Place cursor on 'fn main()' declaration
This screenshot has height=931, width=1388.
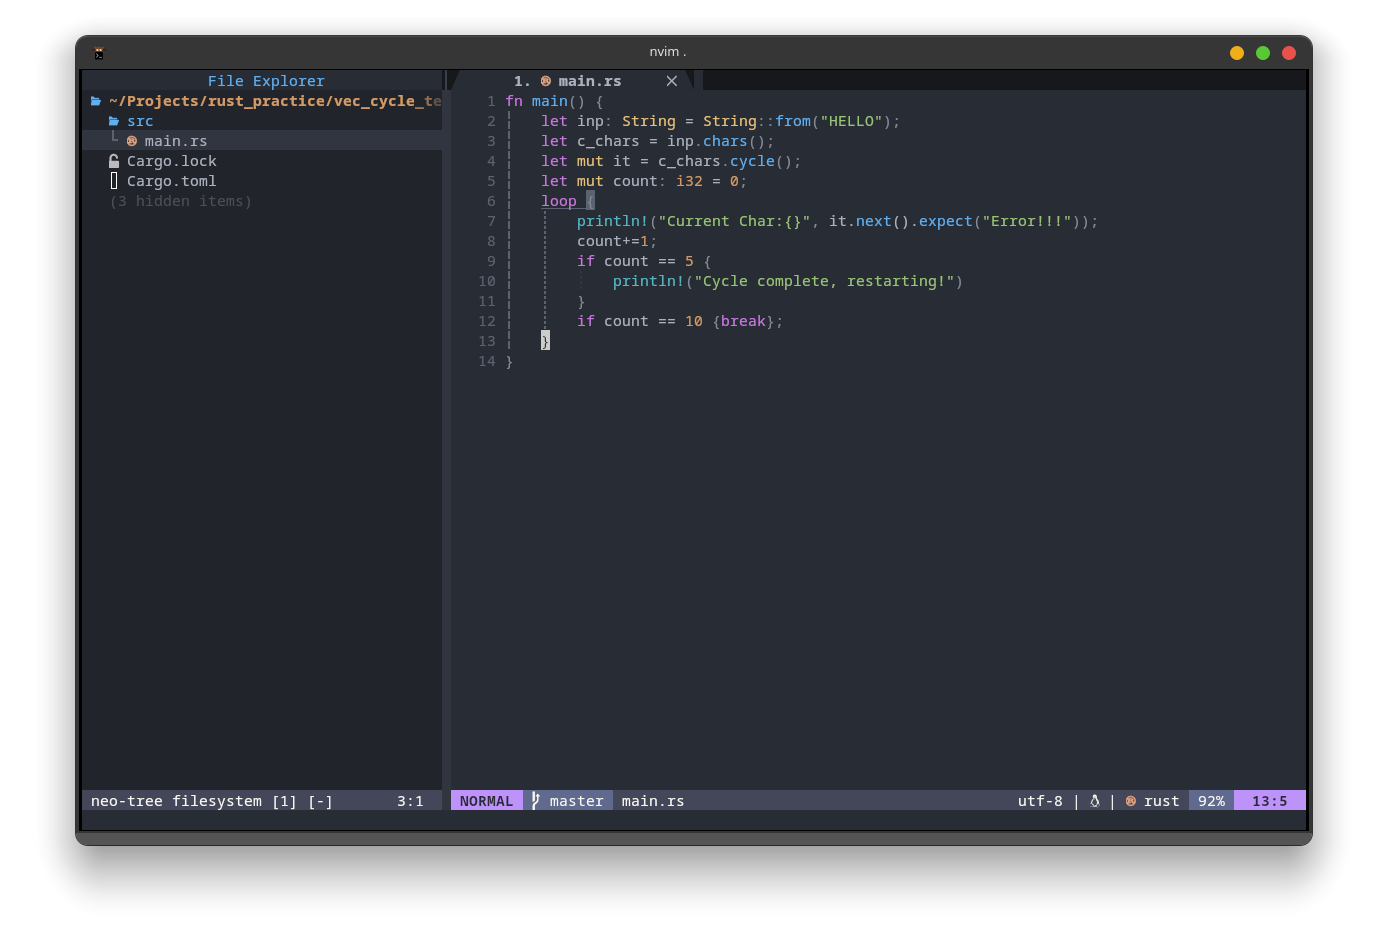pos(546,101)
